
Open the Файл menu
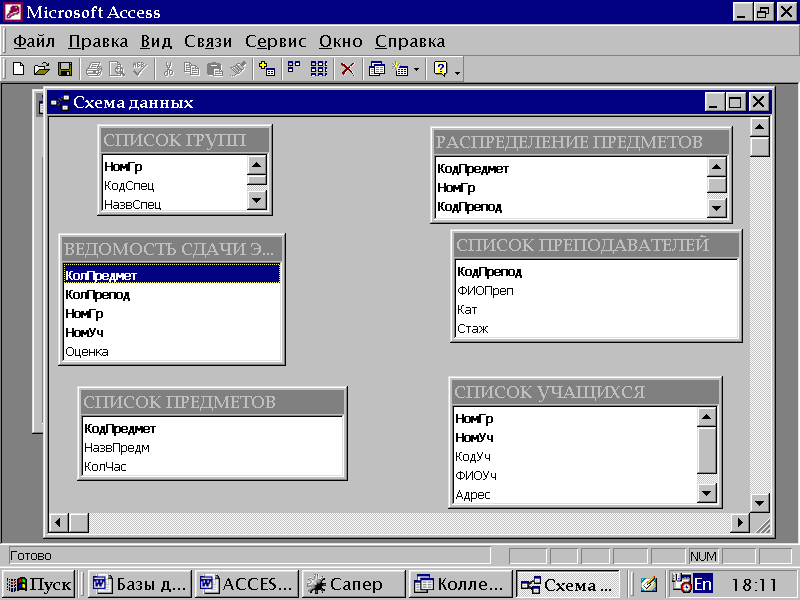[x=34, y=41]
